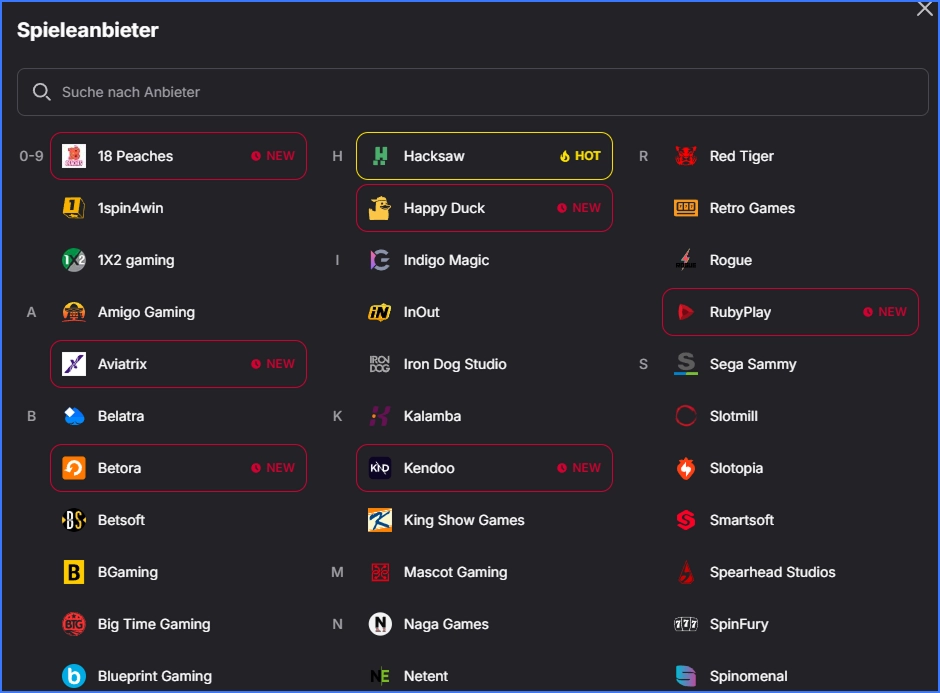
Task: Click the Slotmill circle logo
Action: point(686,416)
